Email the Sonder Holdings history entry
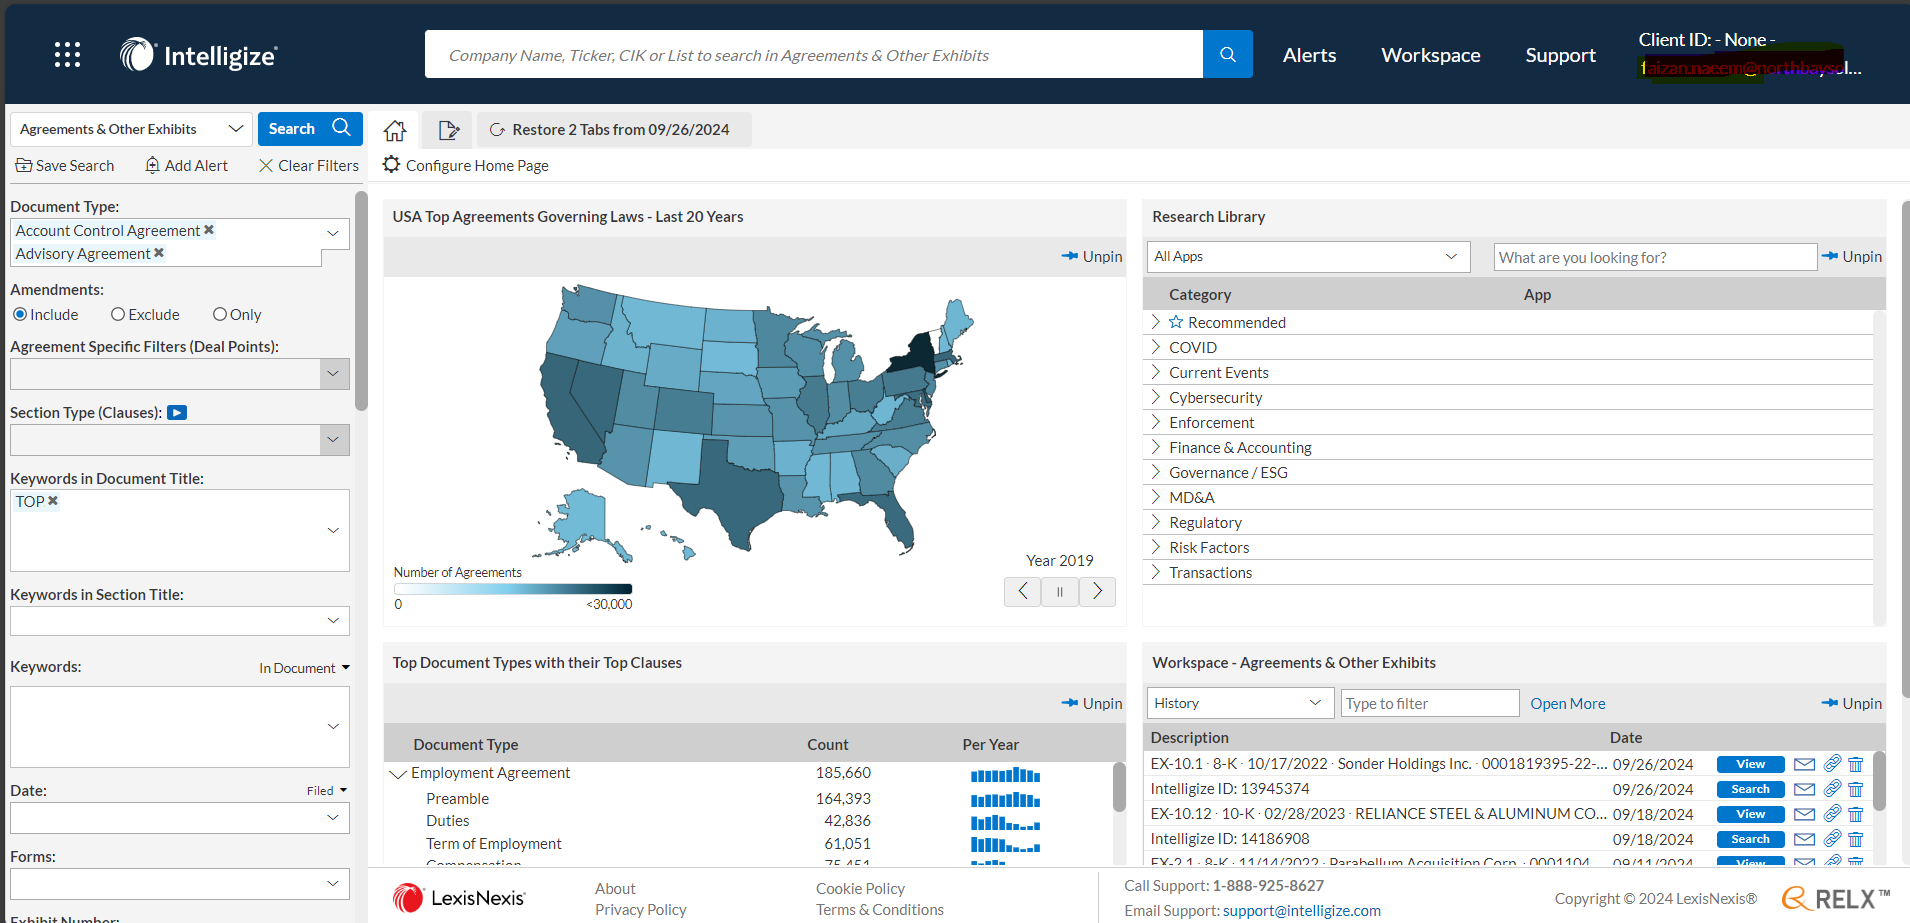 [1804, 764]
